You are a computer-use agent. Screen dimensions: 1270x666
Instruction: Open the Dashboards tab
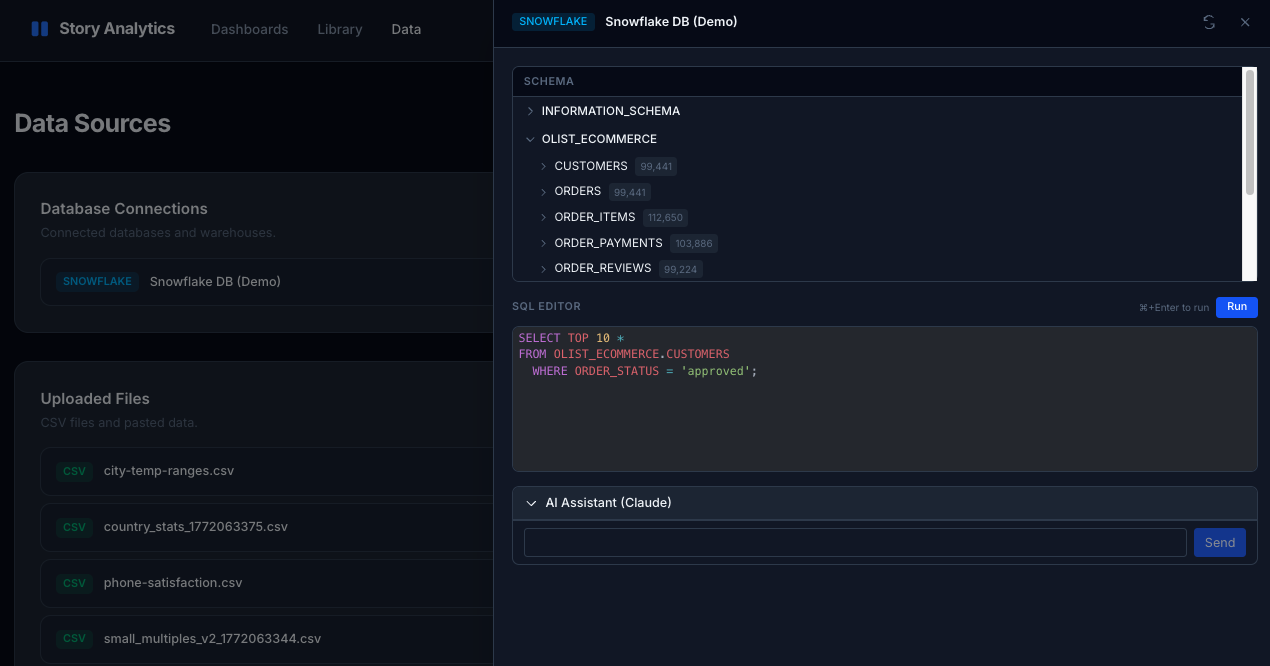[x=249, y=29]
